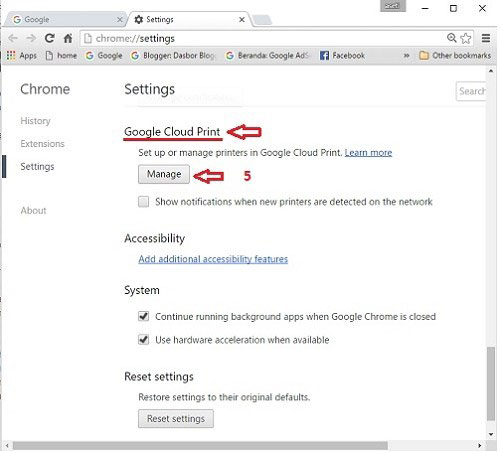Open the Other bookmarks folder
The width and height of the screenshot is (500, 452).
tap(455, 55)
